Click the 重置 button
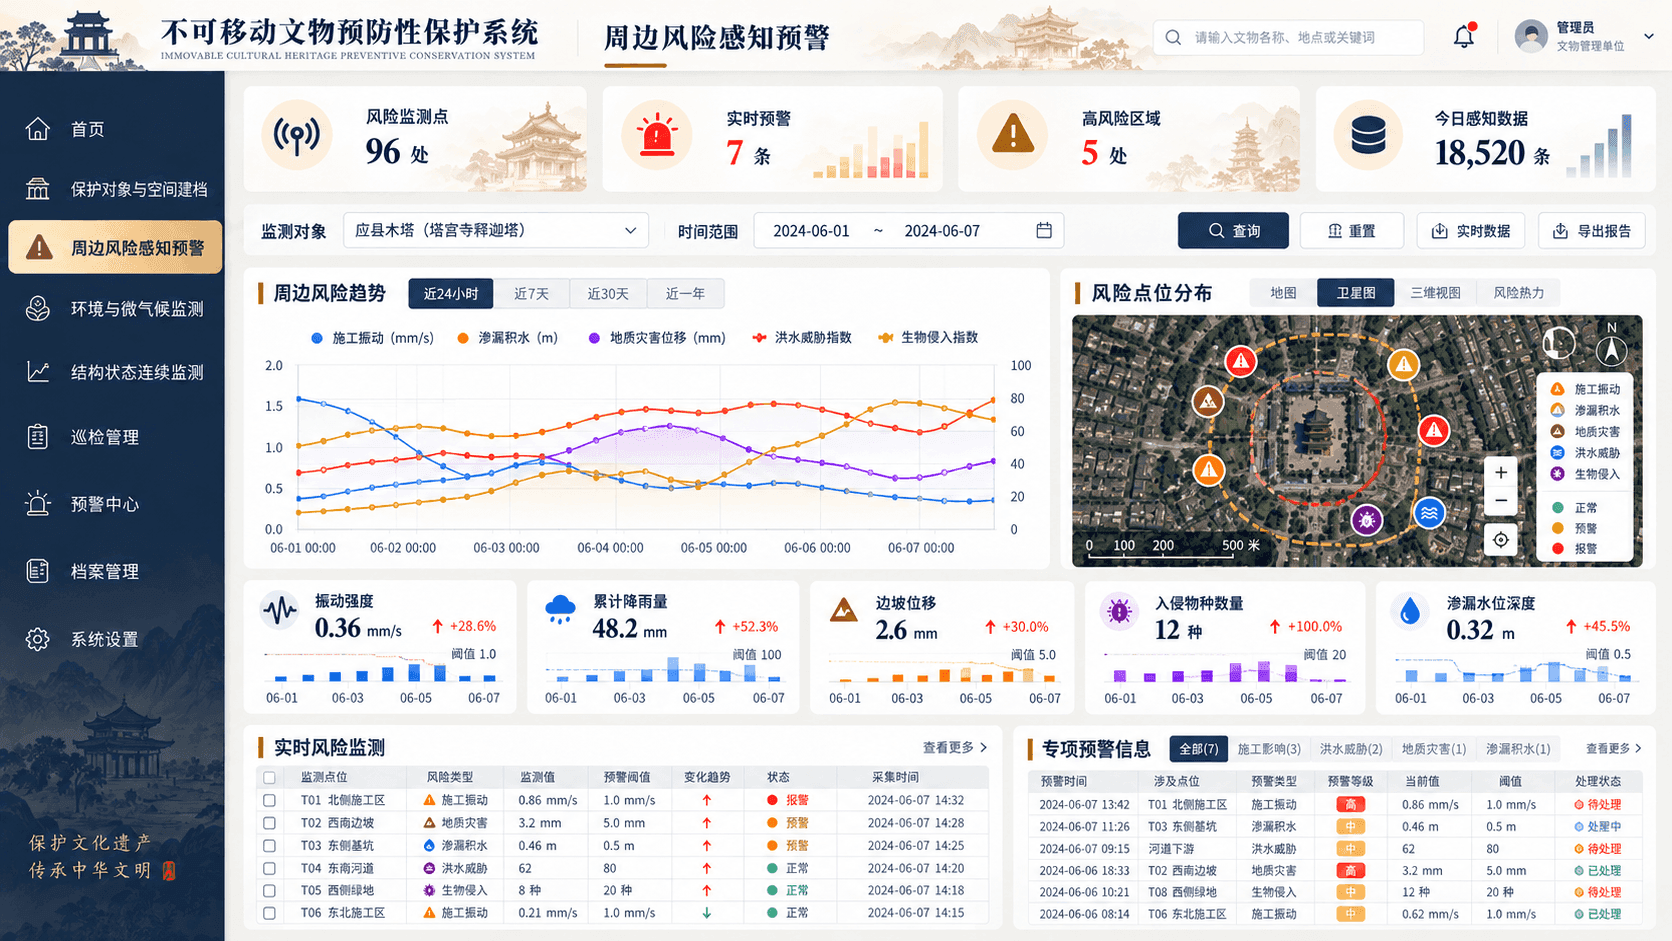Image resolution: width=1672 pixels, height=941 pixels. pyautogui.click(x=1351, y=231)
